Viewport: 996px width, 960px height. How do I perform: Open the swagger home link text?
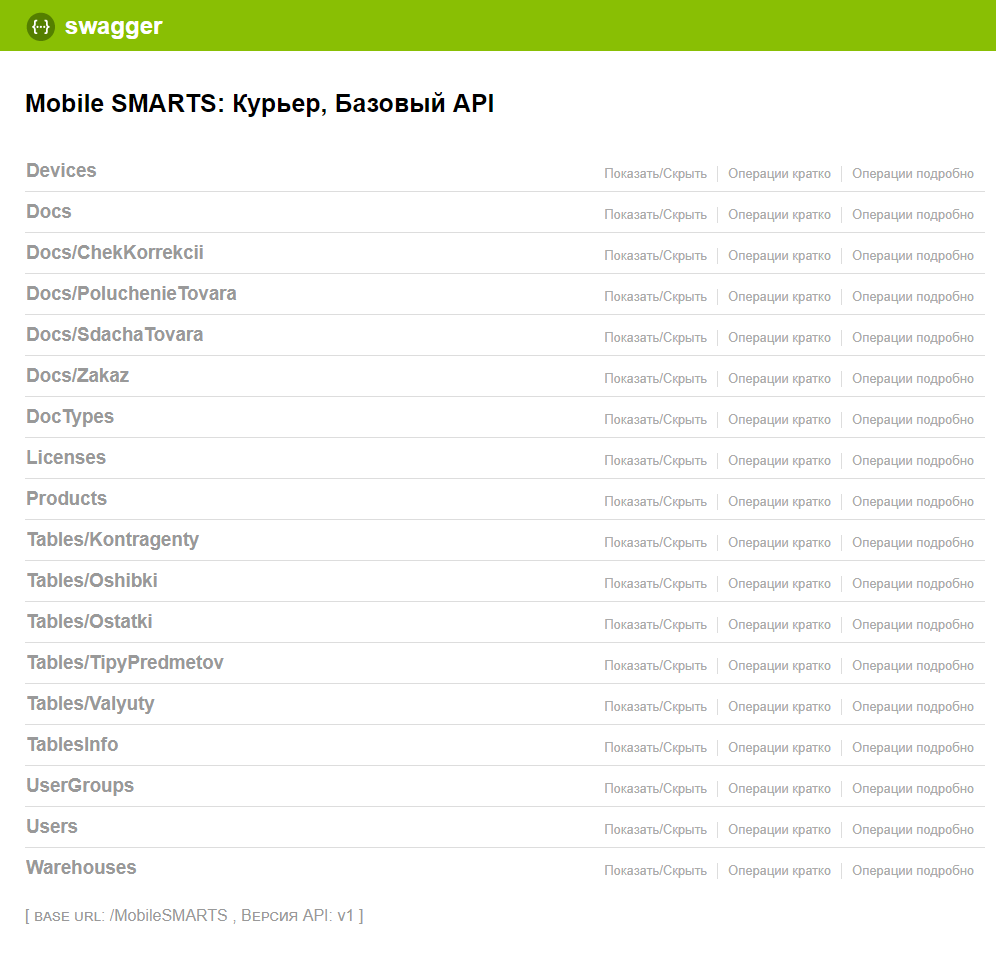[114, 26]
